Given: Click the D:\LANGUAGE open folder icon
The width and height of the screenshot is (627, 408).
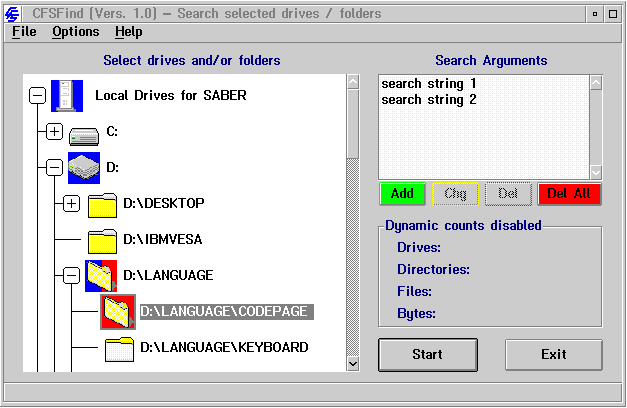Looking at the screenshot, I should [101, 276].
